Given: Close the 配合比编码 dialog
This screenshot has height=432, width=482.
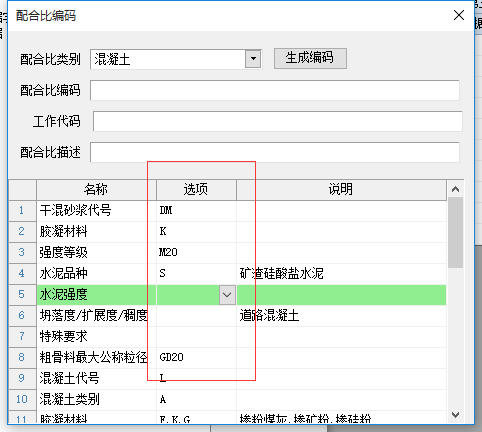Looking at the screenshot, I should click(x=459, y=15).
